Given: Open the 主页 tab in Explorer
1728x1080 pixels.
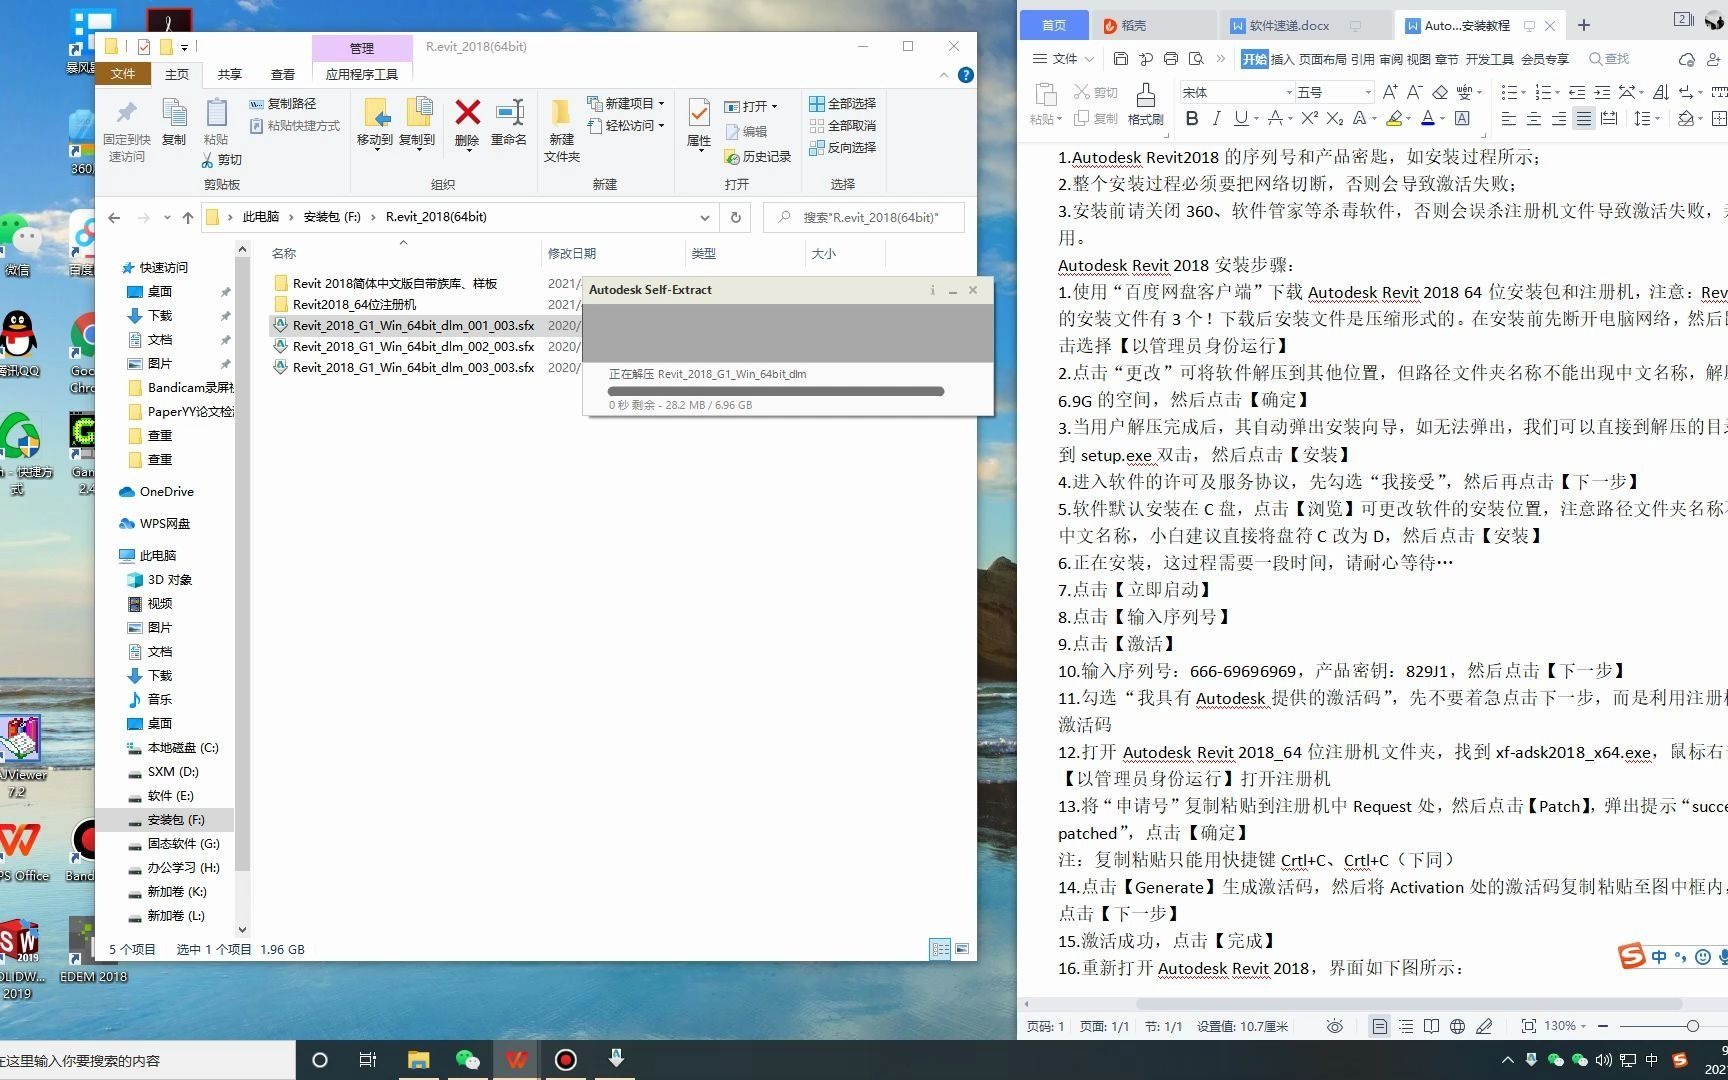Looking at the screenshot, I should [x=177, y=74].
